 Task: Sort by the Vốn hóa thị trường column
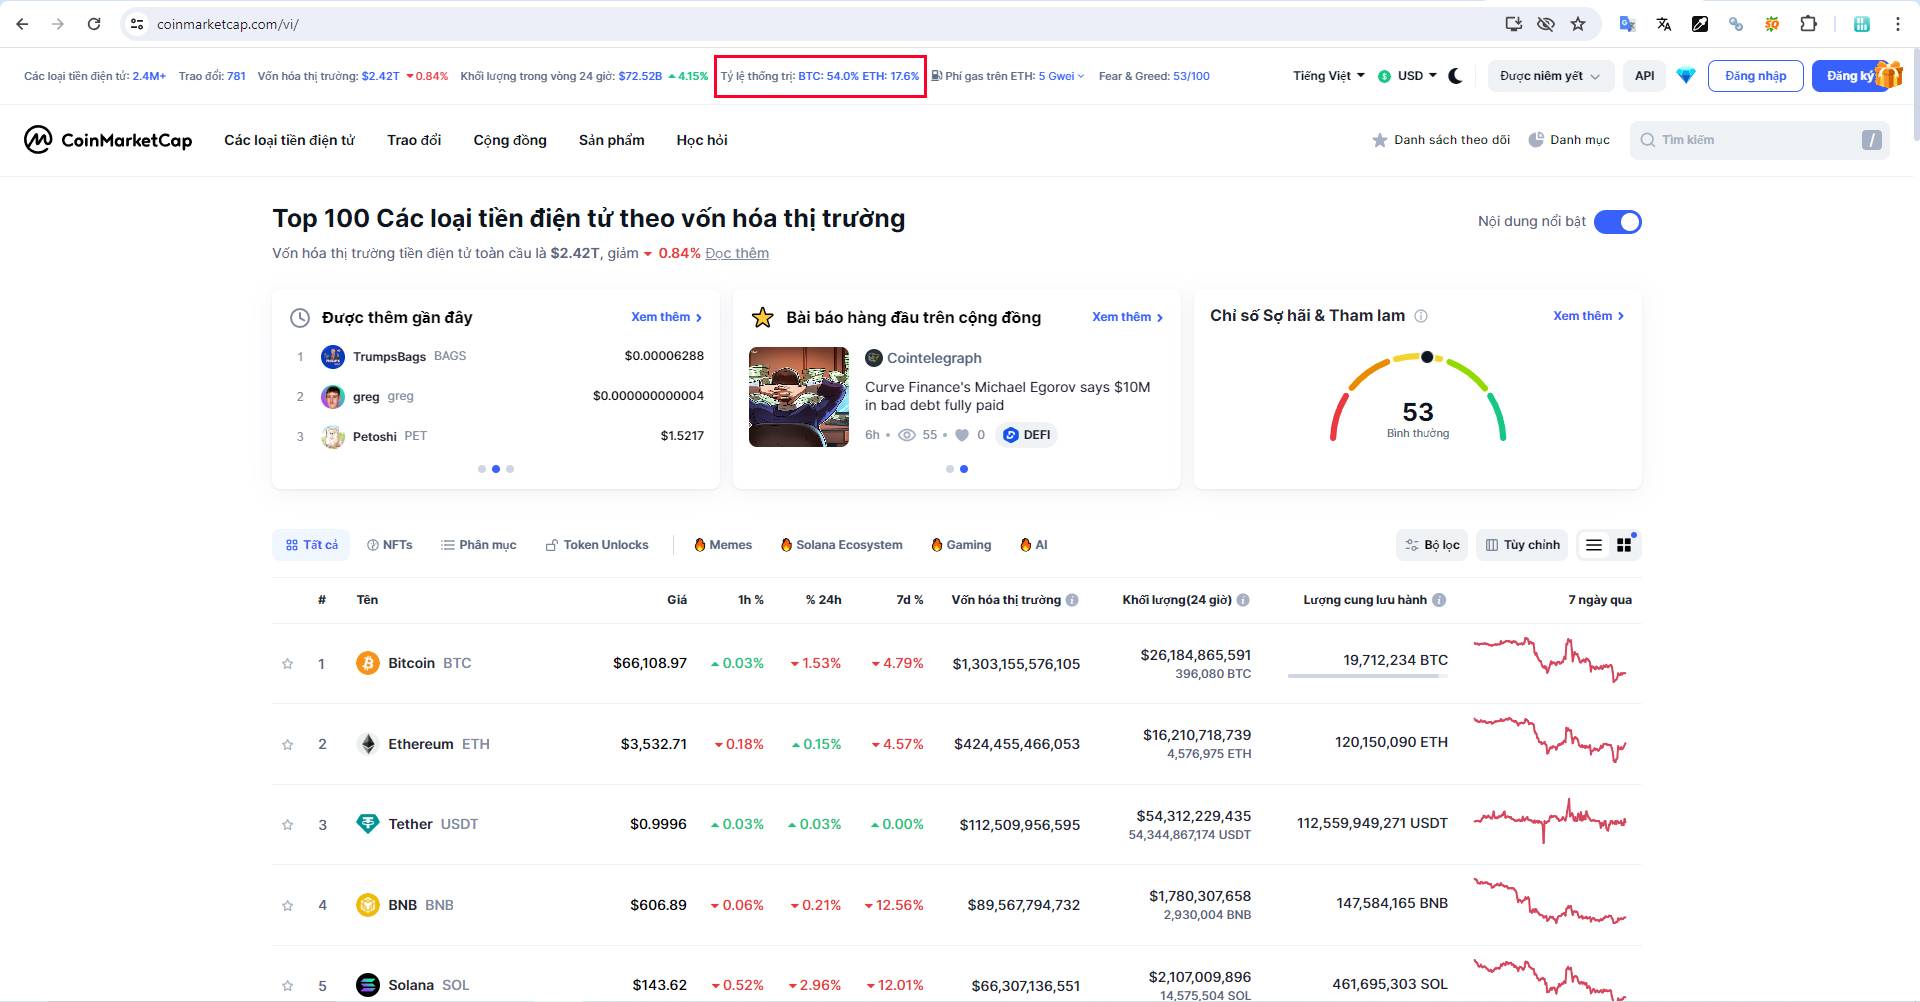coord(1006,600)
